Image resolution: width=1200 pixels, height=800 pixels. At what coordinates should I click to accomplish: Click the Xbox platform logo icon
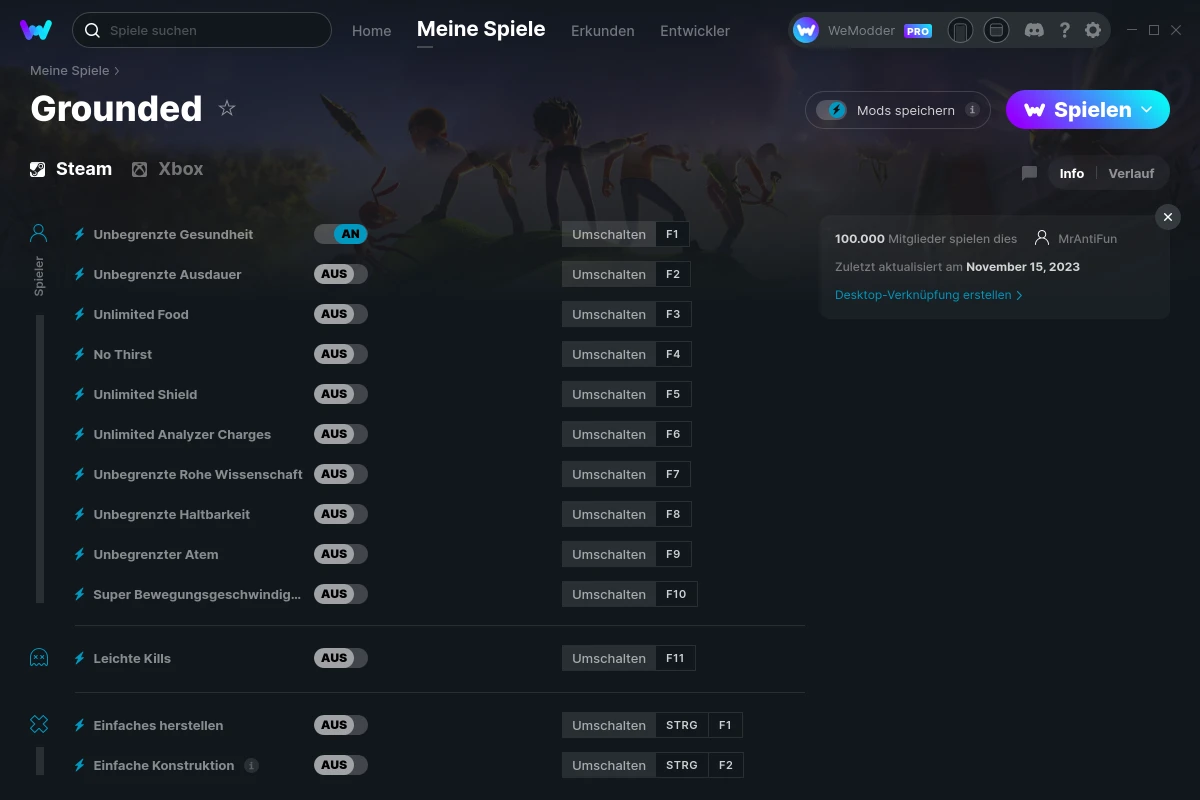click(x=140, y=169)
